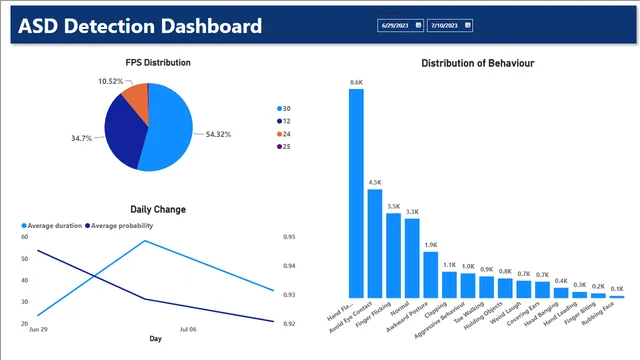Select the Head Banging bar

(x=561, y=293)
